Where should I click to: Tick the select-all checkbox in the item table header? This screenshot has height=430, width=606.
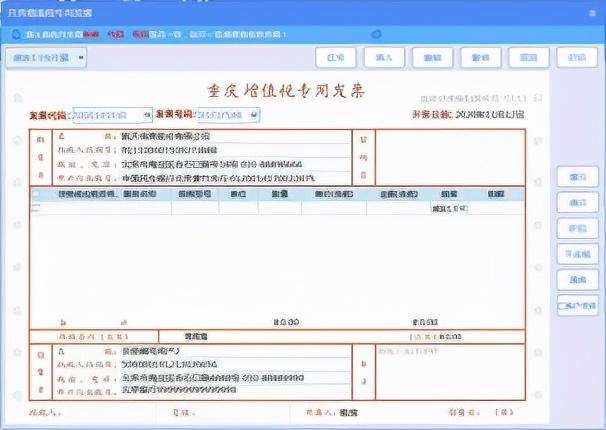36,194
